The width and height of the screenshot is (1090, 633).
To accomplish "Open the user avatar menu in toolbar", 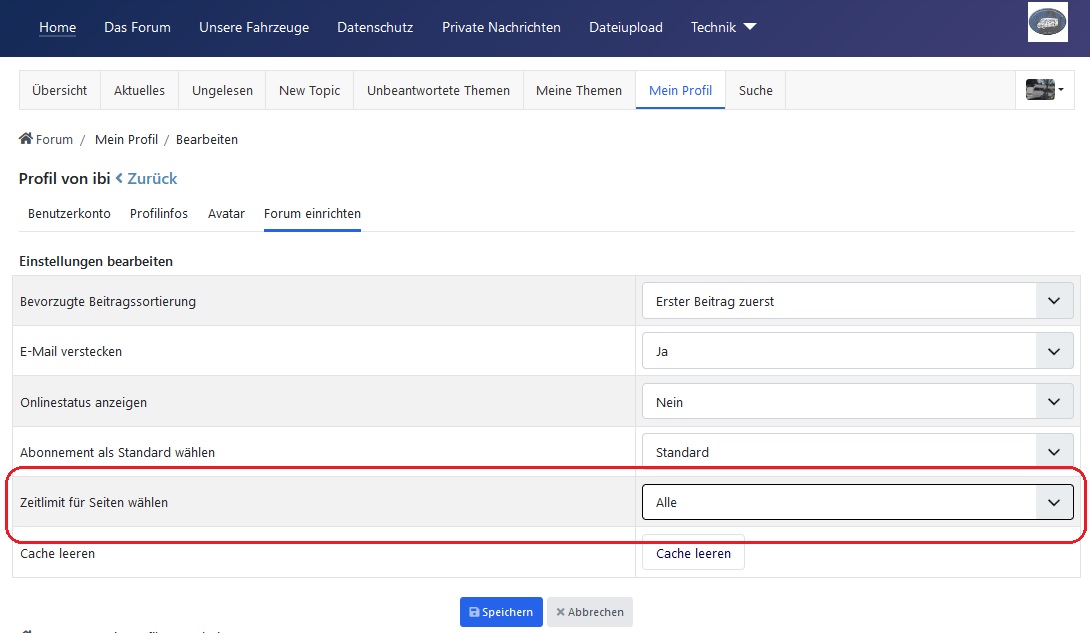I will (x=1044, y=90).
